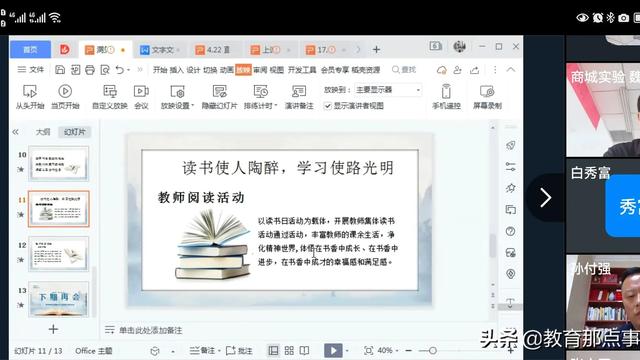Screen dimensions: 640x360
Task: Toggle the 备注 notes button in status bar
Action: click(x=203, y=350)
